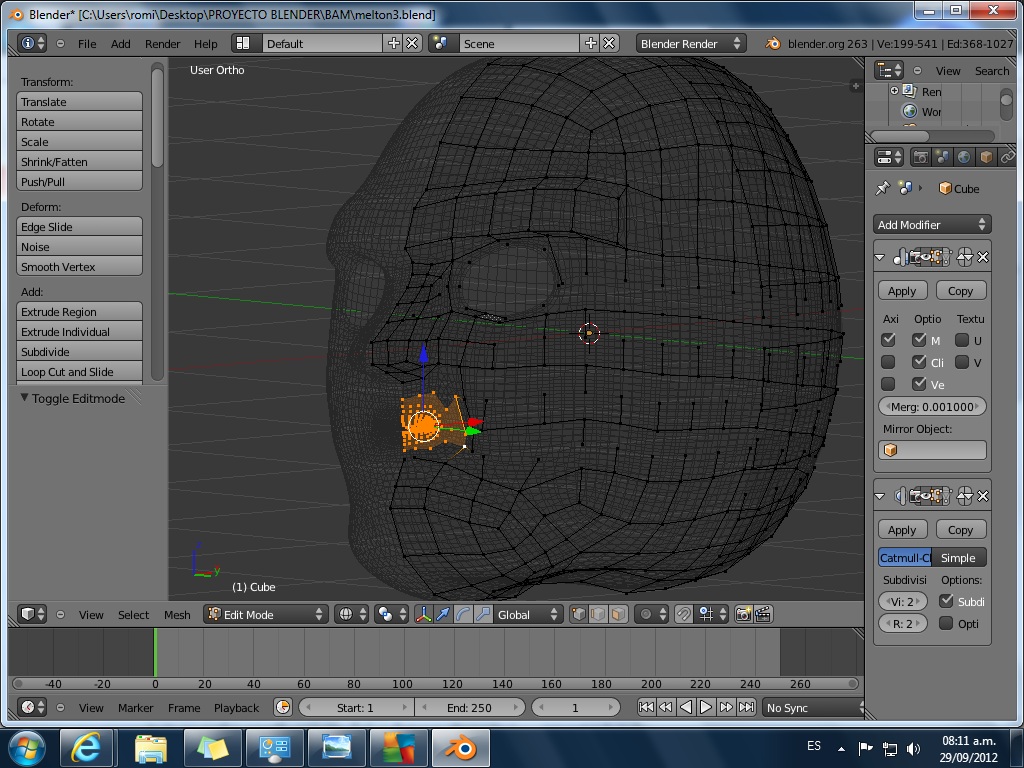Click the World properties globe icon
The width and height of the screenshot is (1024, 768).
(964, 157)
